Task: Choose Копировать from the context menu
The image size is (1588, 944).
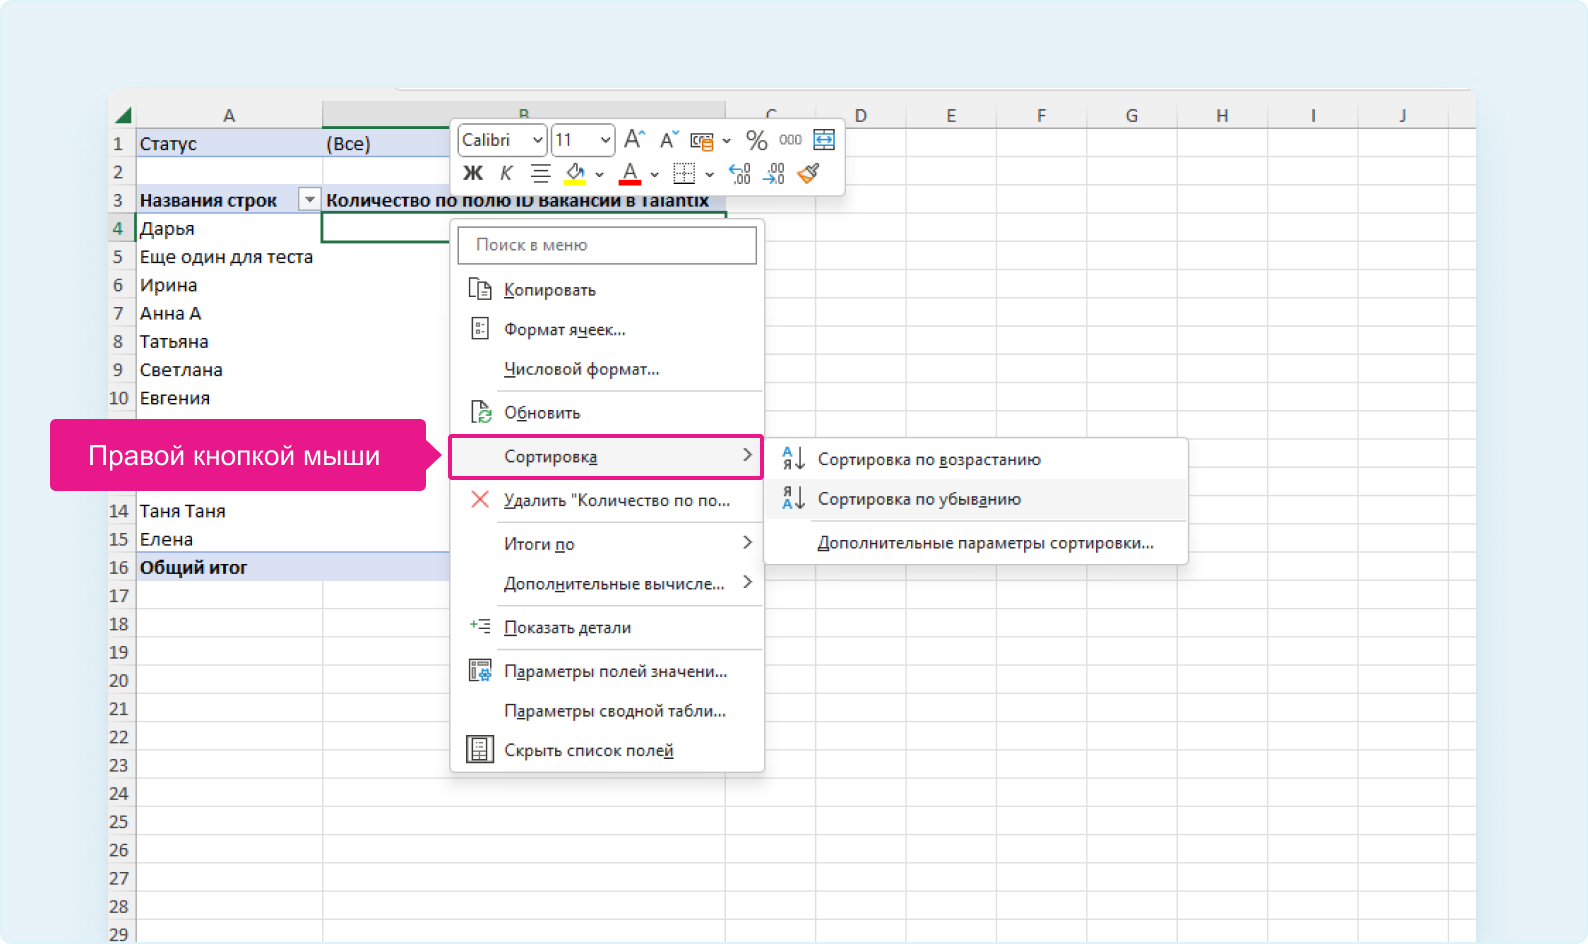Action: tap(549, 290)
